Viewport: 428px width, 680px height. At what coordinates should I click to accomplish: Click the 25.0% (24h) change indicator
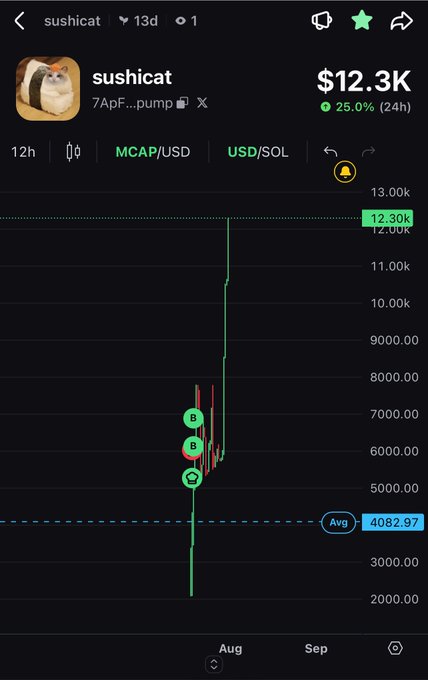(365, 107)
